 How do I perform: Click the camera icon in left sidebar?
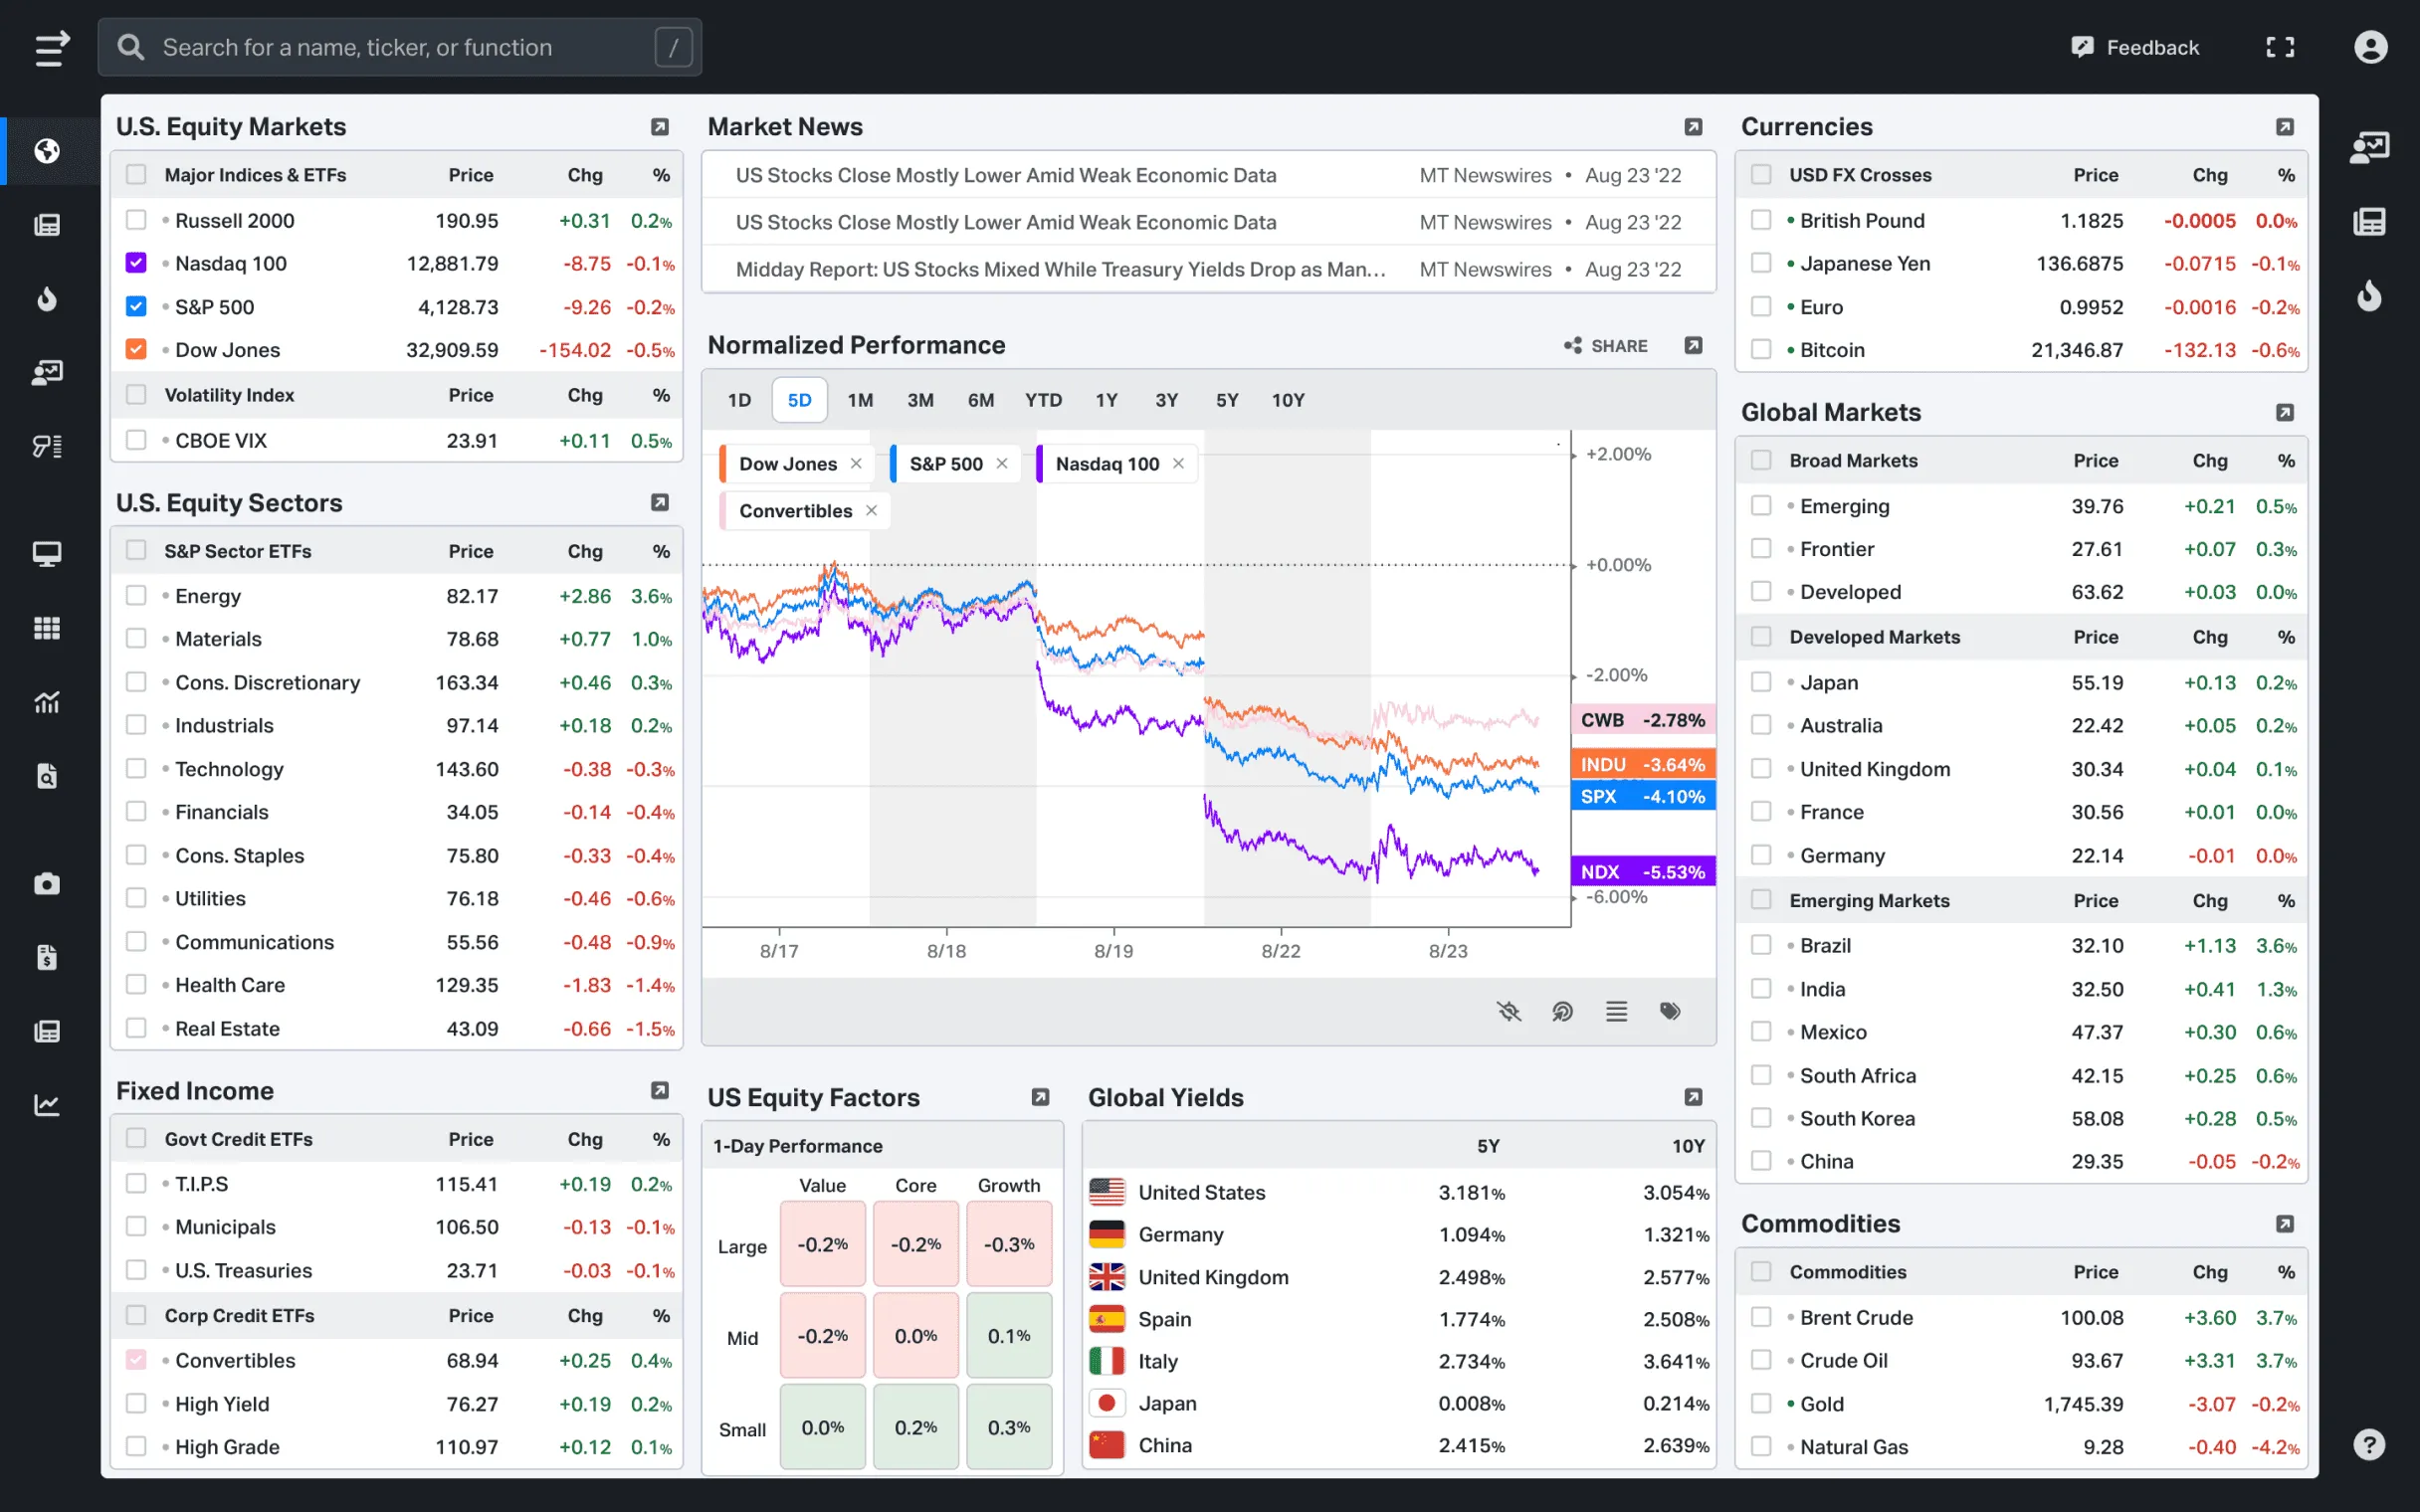coord(47,883)
